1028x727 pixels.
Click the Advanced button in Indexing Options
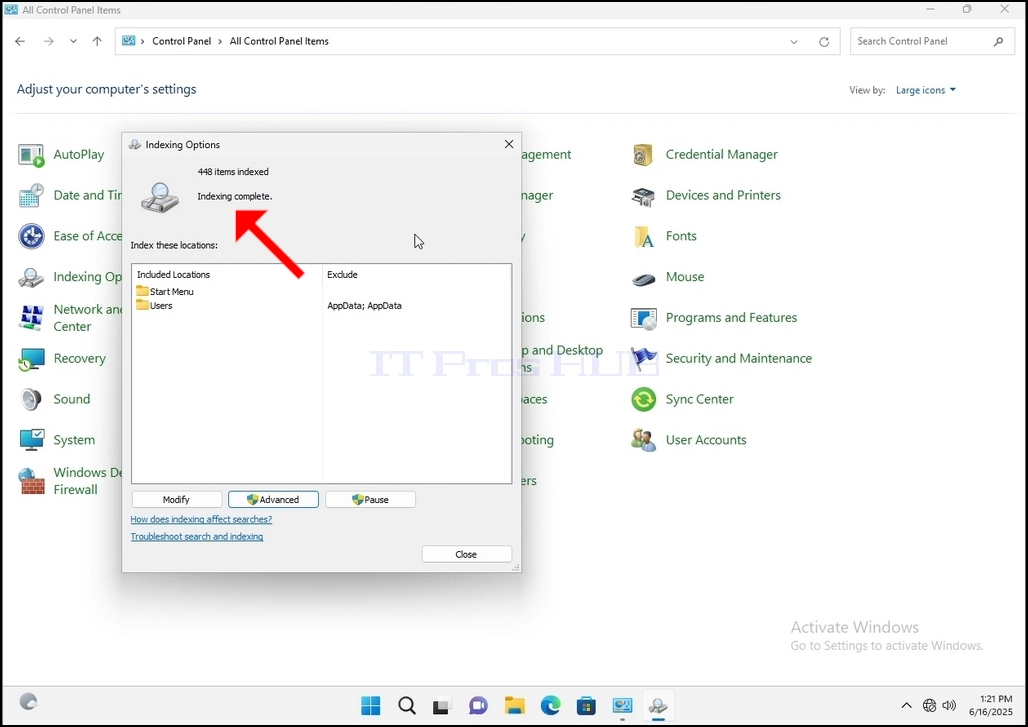273,500
